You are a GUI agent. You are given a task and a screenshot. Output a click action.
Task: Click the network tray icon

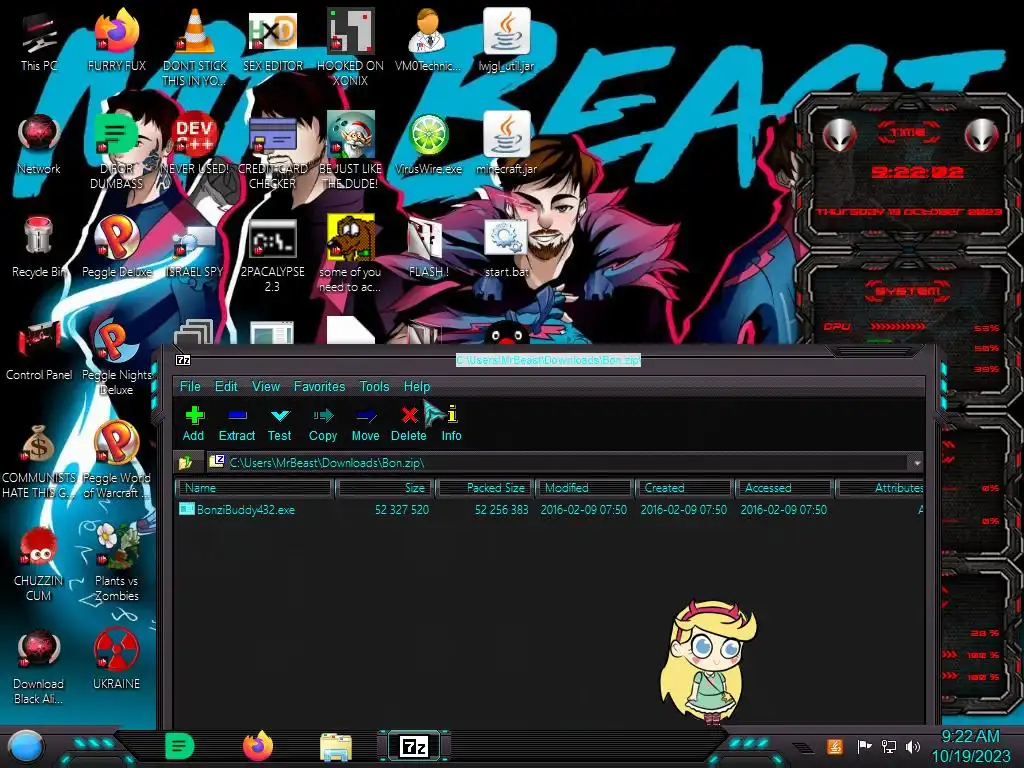tap(888, 746)
